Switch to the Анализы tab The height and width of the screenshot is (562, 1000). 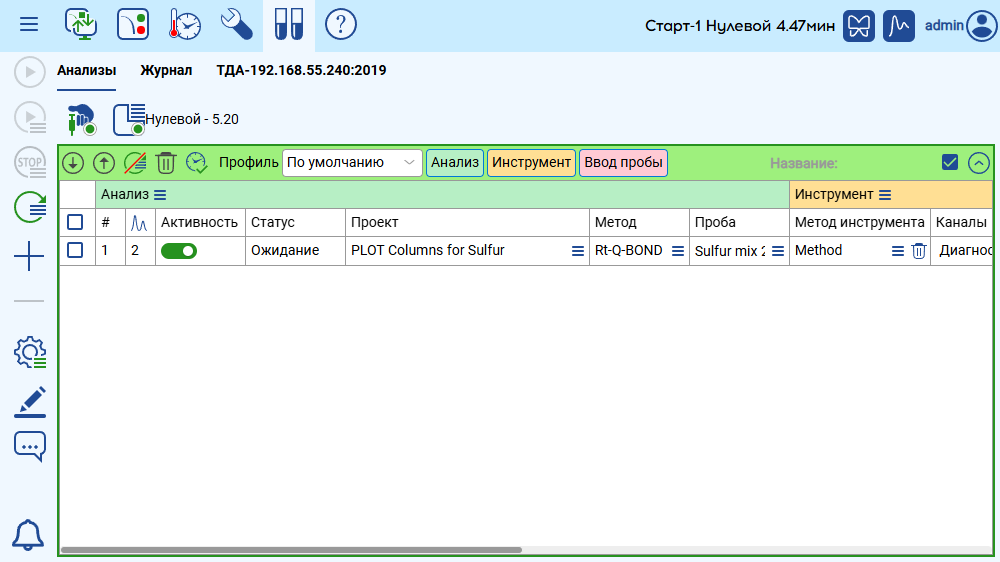(86, 71)
